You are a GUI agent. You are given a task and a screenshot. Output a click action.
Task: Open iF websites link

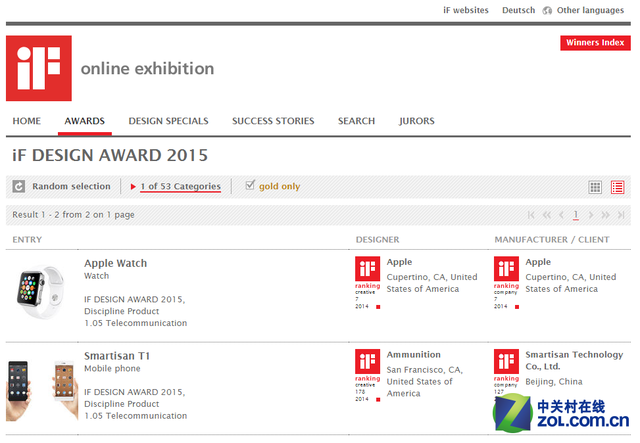tap(466, 10)
